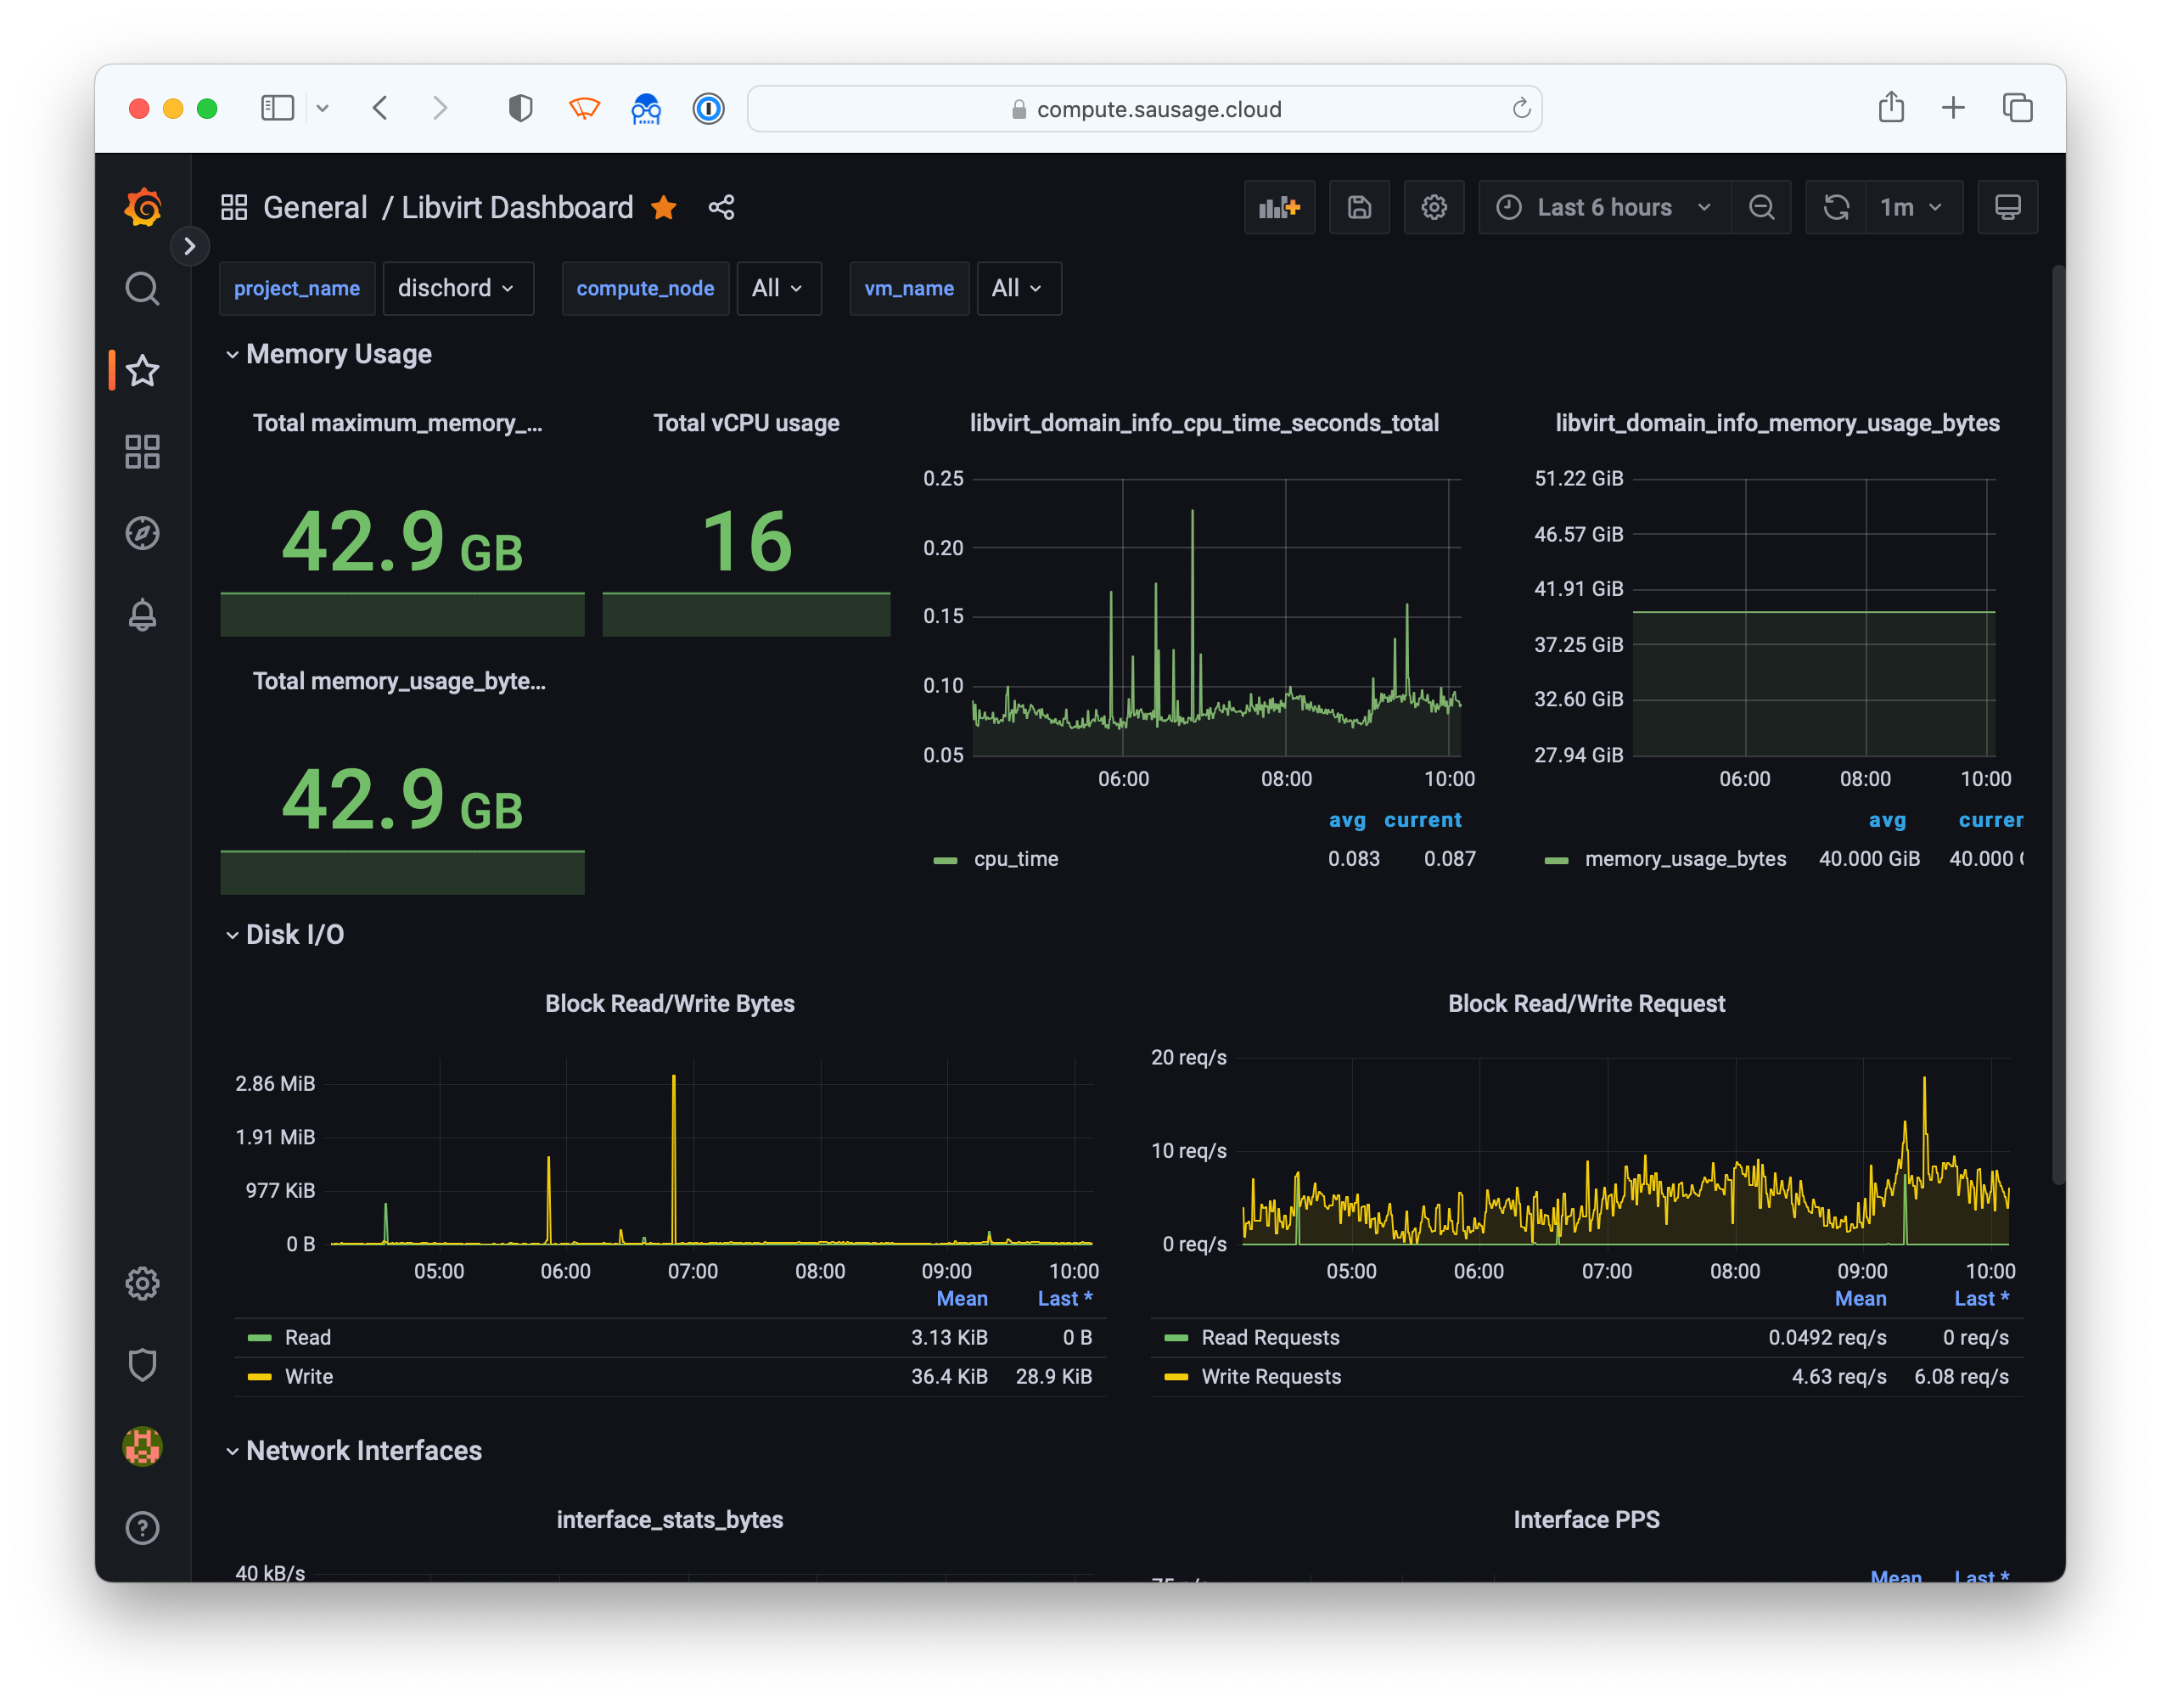2161x1708 pixels.
Task: Open compute_node All dropdown
Action: pos(779,288)
